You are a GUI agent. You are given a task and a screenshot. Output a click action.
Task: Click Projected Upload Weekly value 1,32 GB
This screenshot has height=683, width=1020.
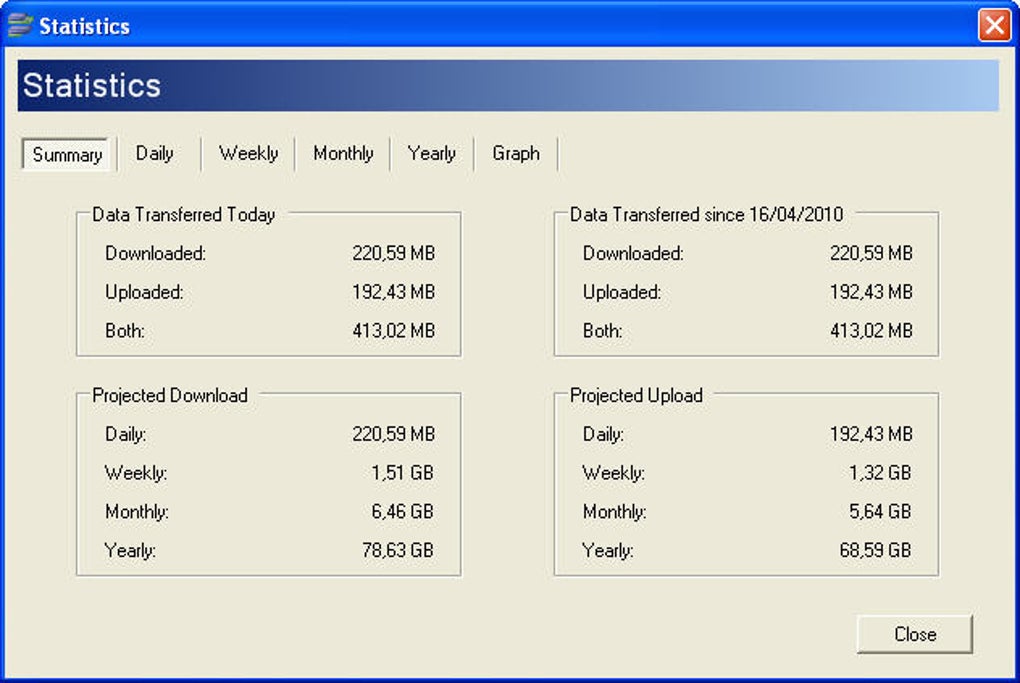coord(880,473)
